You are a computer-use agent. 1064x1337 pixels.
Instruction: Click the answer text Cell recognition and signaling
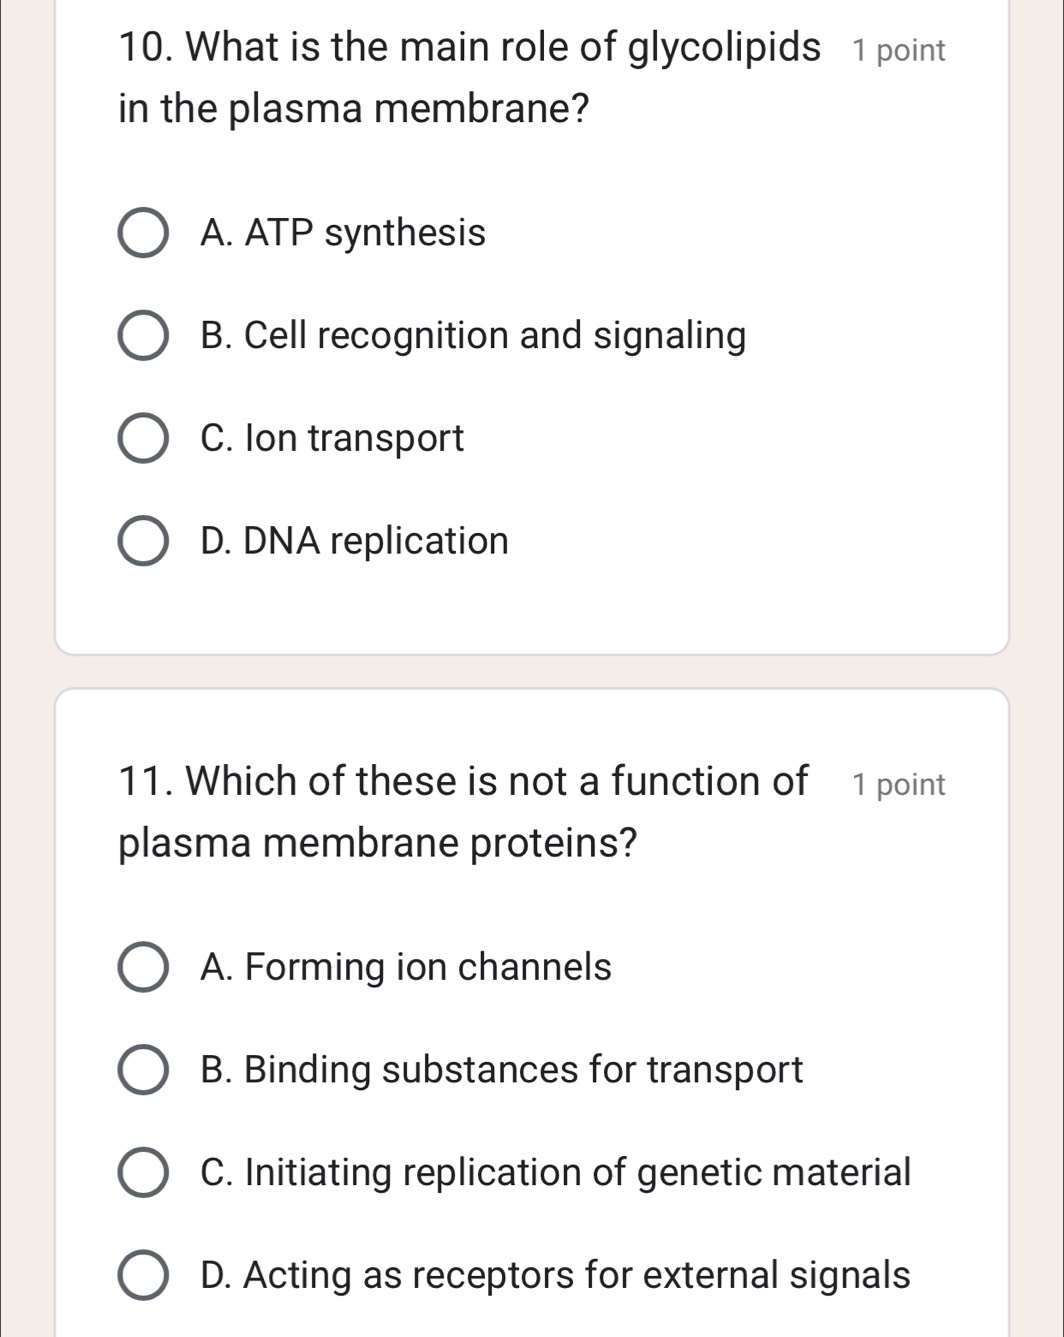tap(473, 335)
